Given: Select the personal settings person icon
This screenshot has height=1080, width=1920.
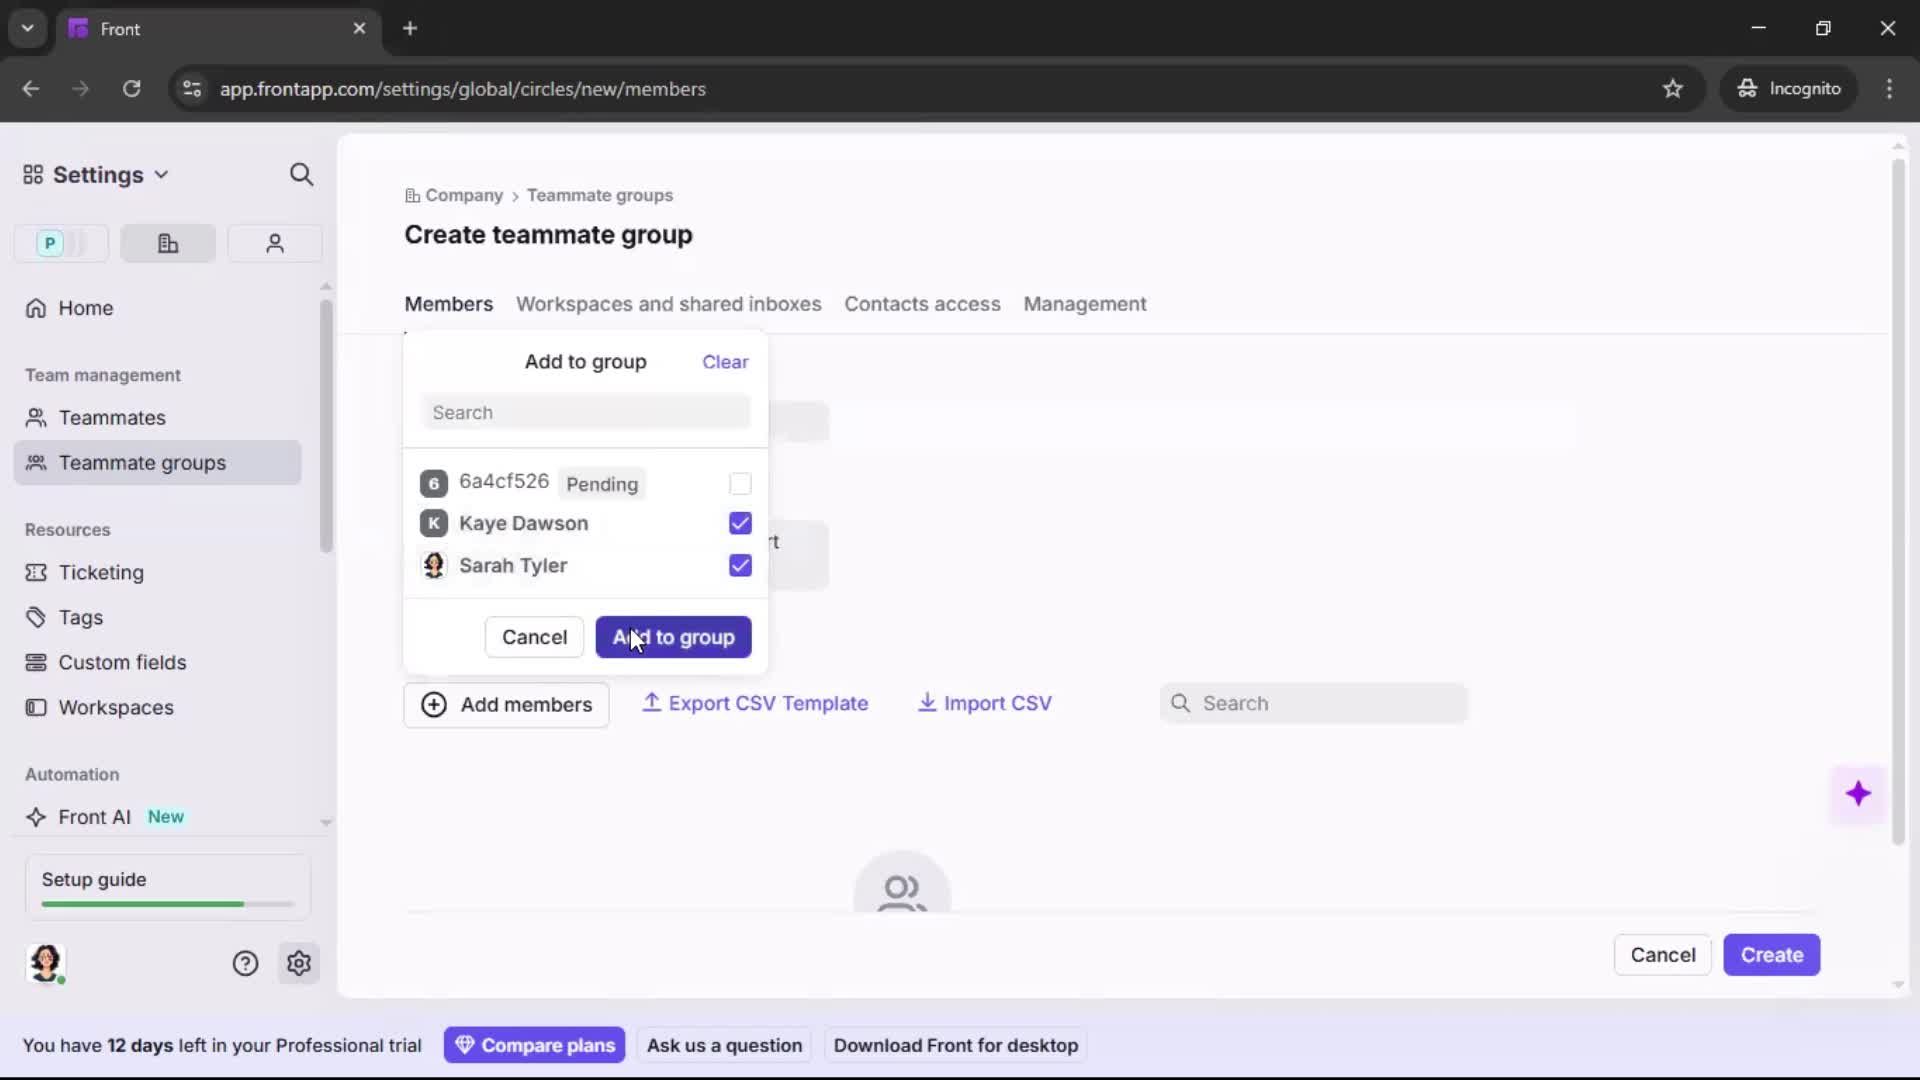Looking at the screenshot, I should [274, 243].
